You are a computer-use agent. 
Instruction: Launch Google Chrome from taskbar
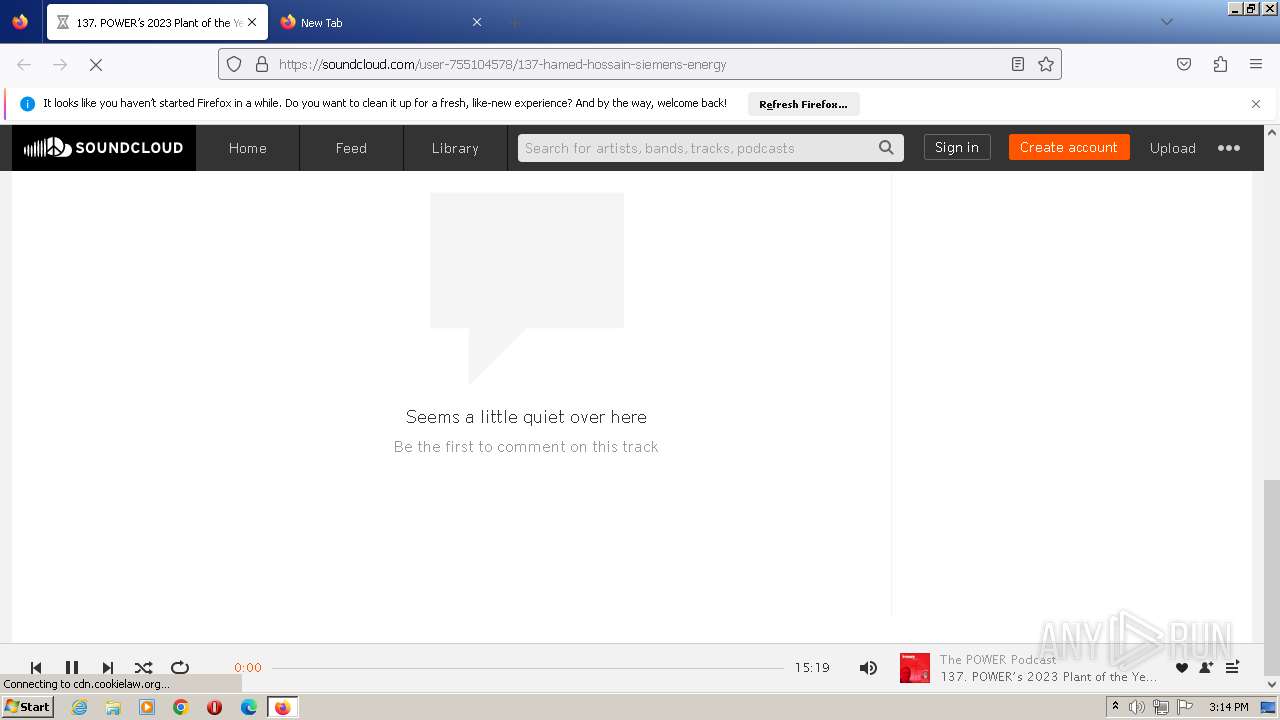coord(181,707)
